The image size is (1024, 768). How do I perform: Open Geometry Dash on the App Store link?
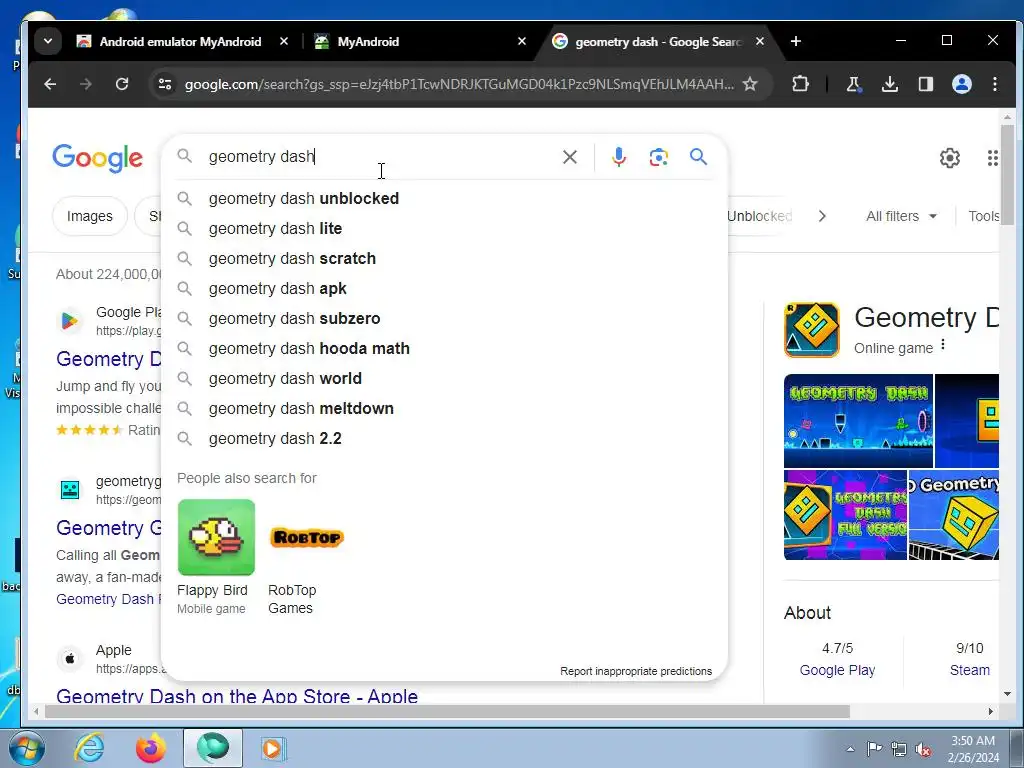coord(237,696)
